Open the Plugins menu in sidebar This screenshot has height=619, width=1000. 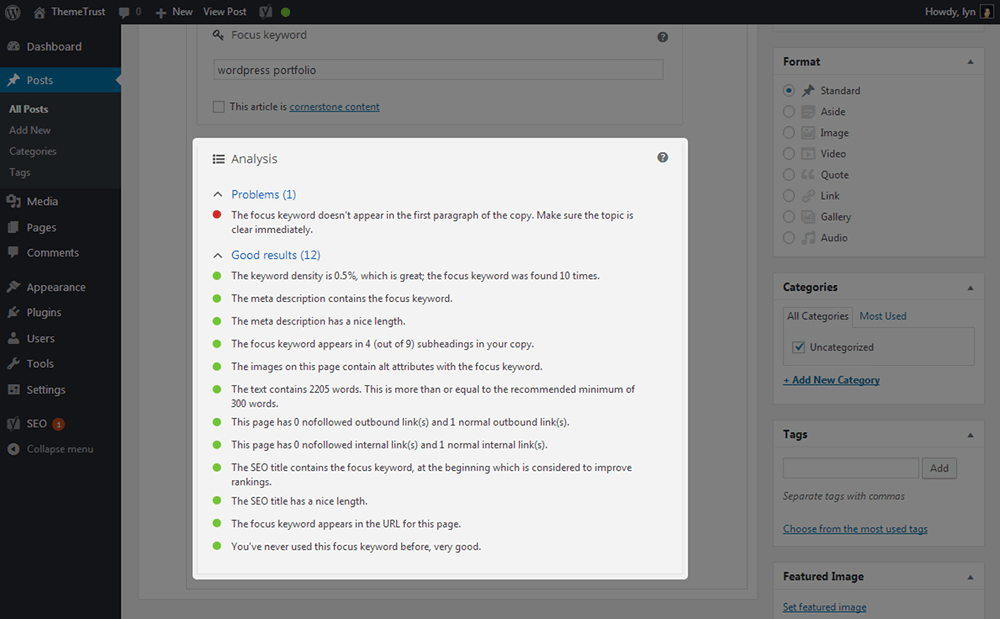click(x=43, y=313)
